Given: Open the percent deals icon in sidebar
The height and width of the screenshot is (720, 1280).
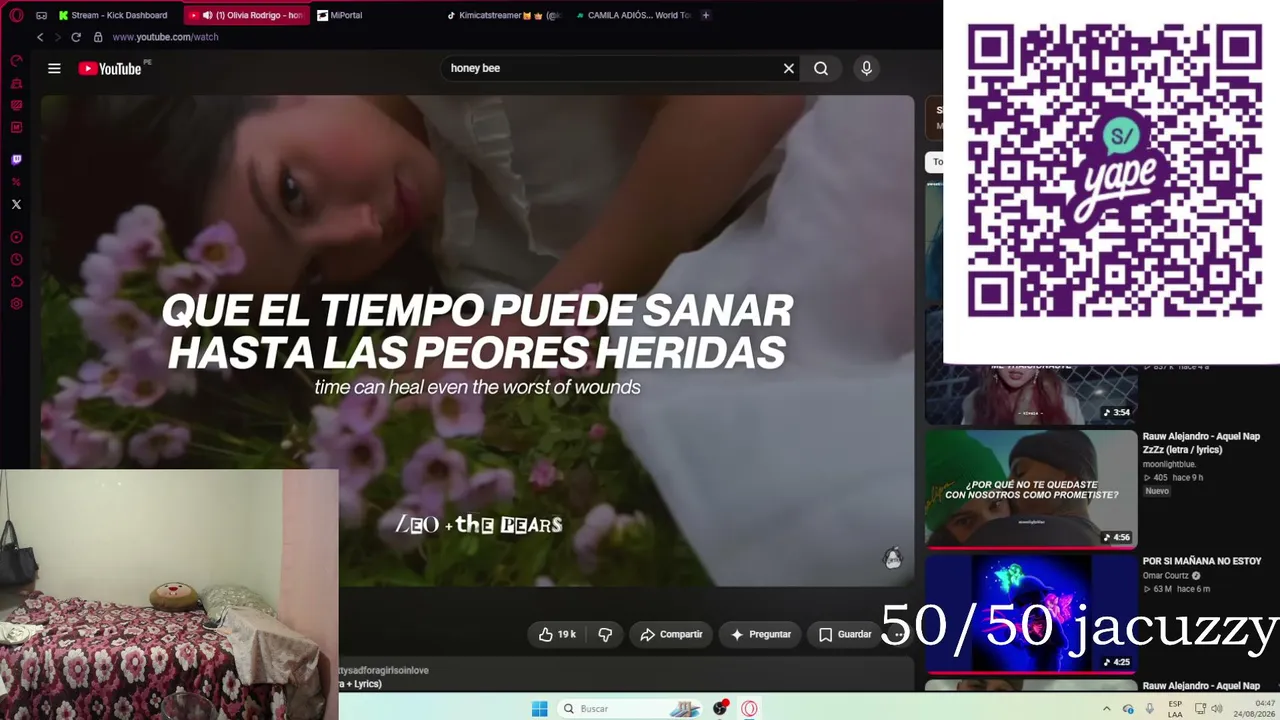Looking at the screenshot, I should 16,182.
